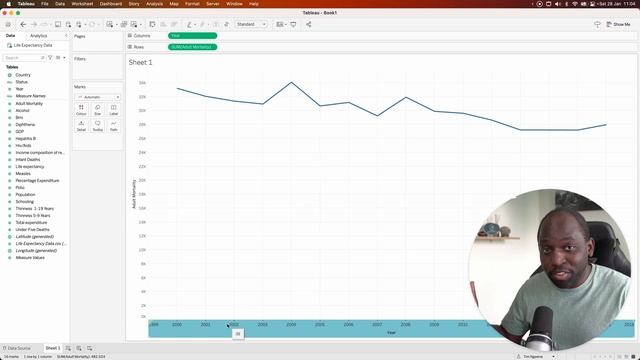This screenshot has height=360, width=640.
Task: Switch to the Data tab
Action: [10, 36]
